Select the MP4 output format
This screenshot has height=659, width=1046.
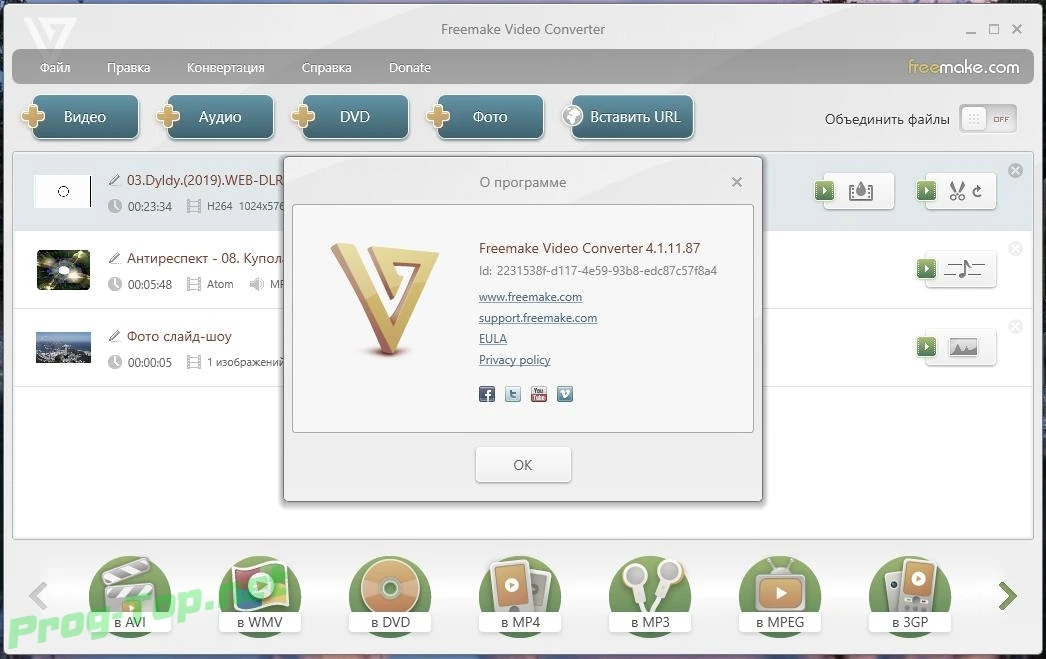tap(520, 595)
